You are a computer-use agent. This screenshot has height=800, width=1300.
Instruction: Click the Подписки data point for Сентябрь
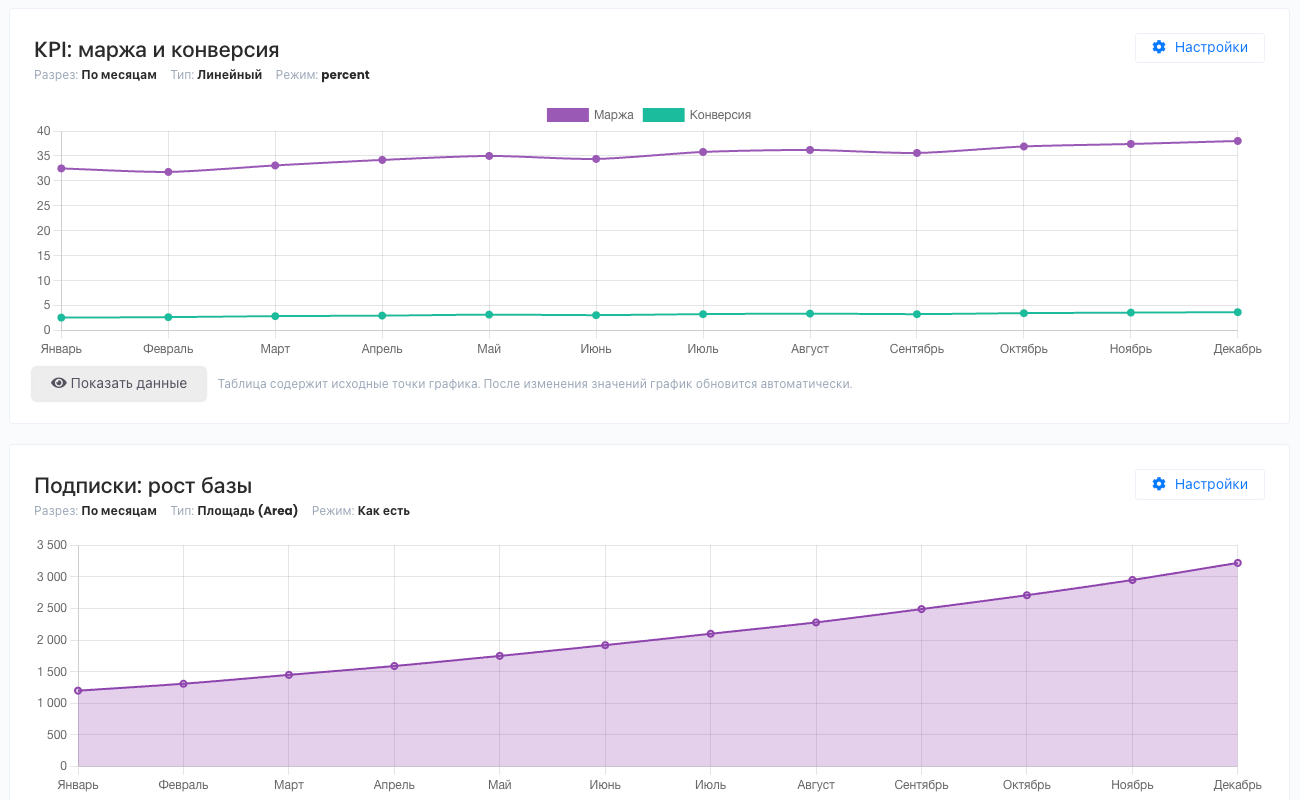[x=921, y=609]
